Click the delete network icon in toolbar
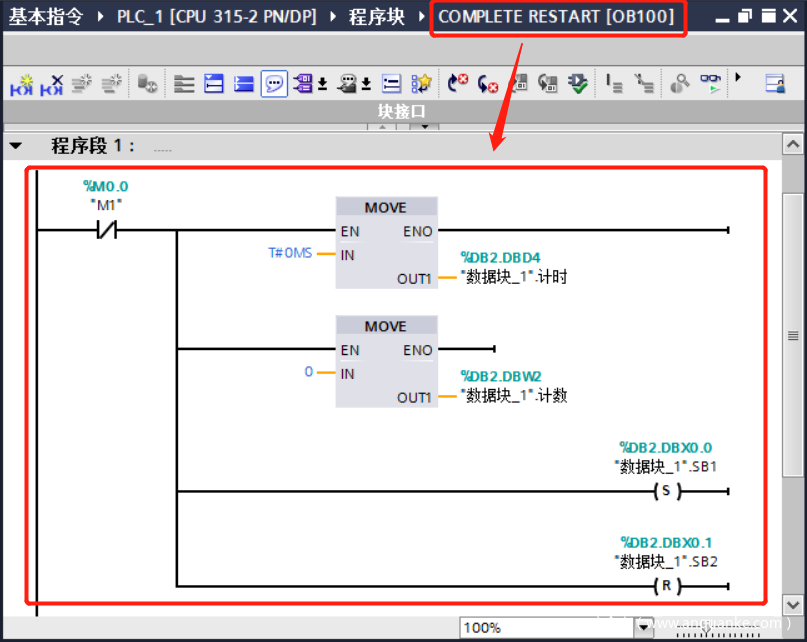This screenshot has width=807, height=642. pyautogui.click(x=51, y=84)
